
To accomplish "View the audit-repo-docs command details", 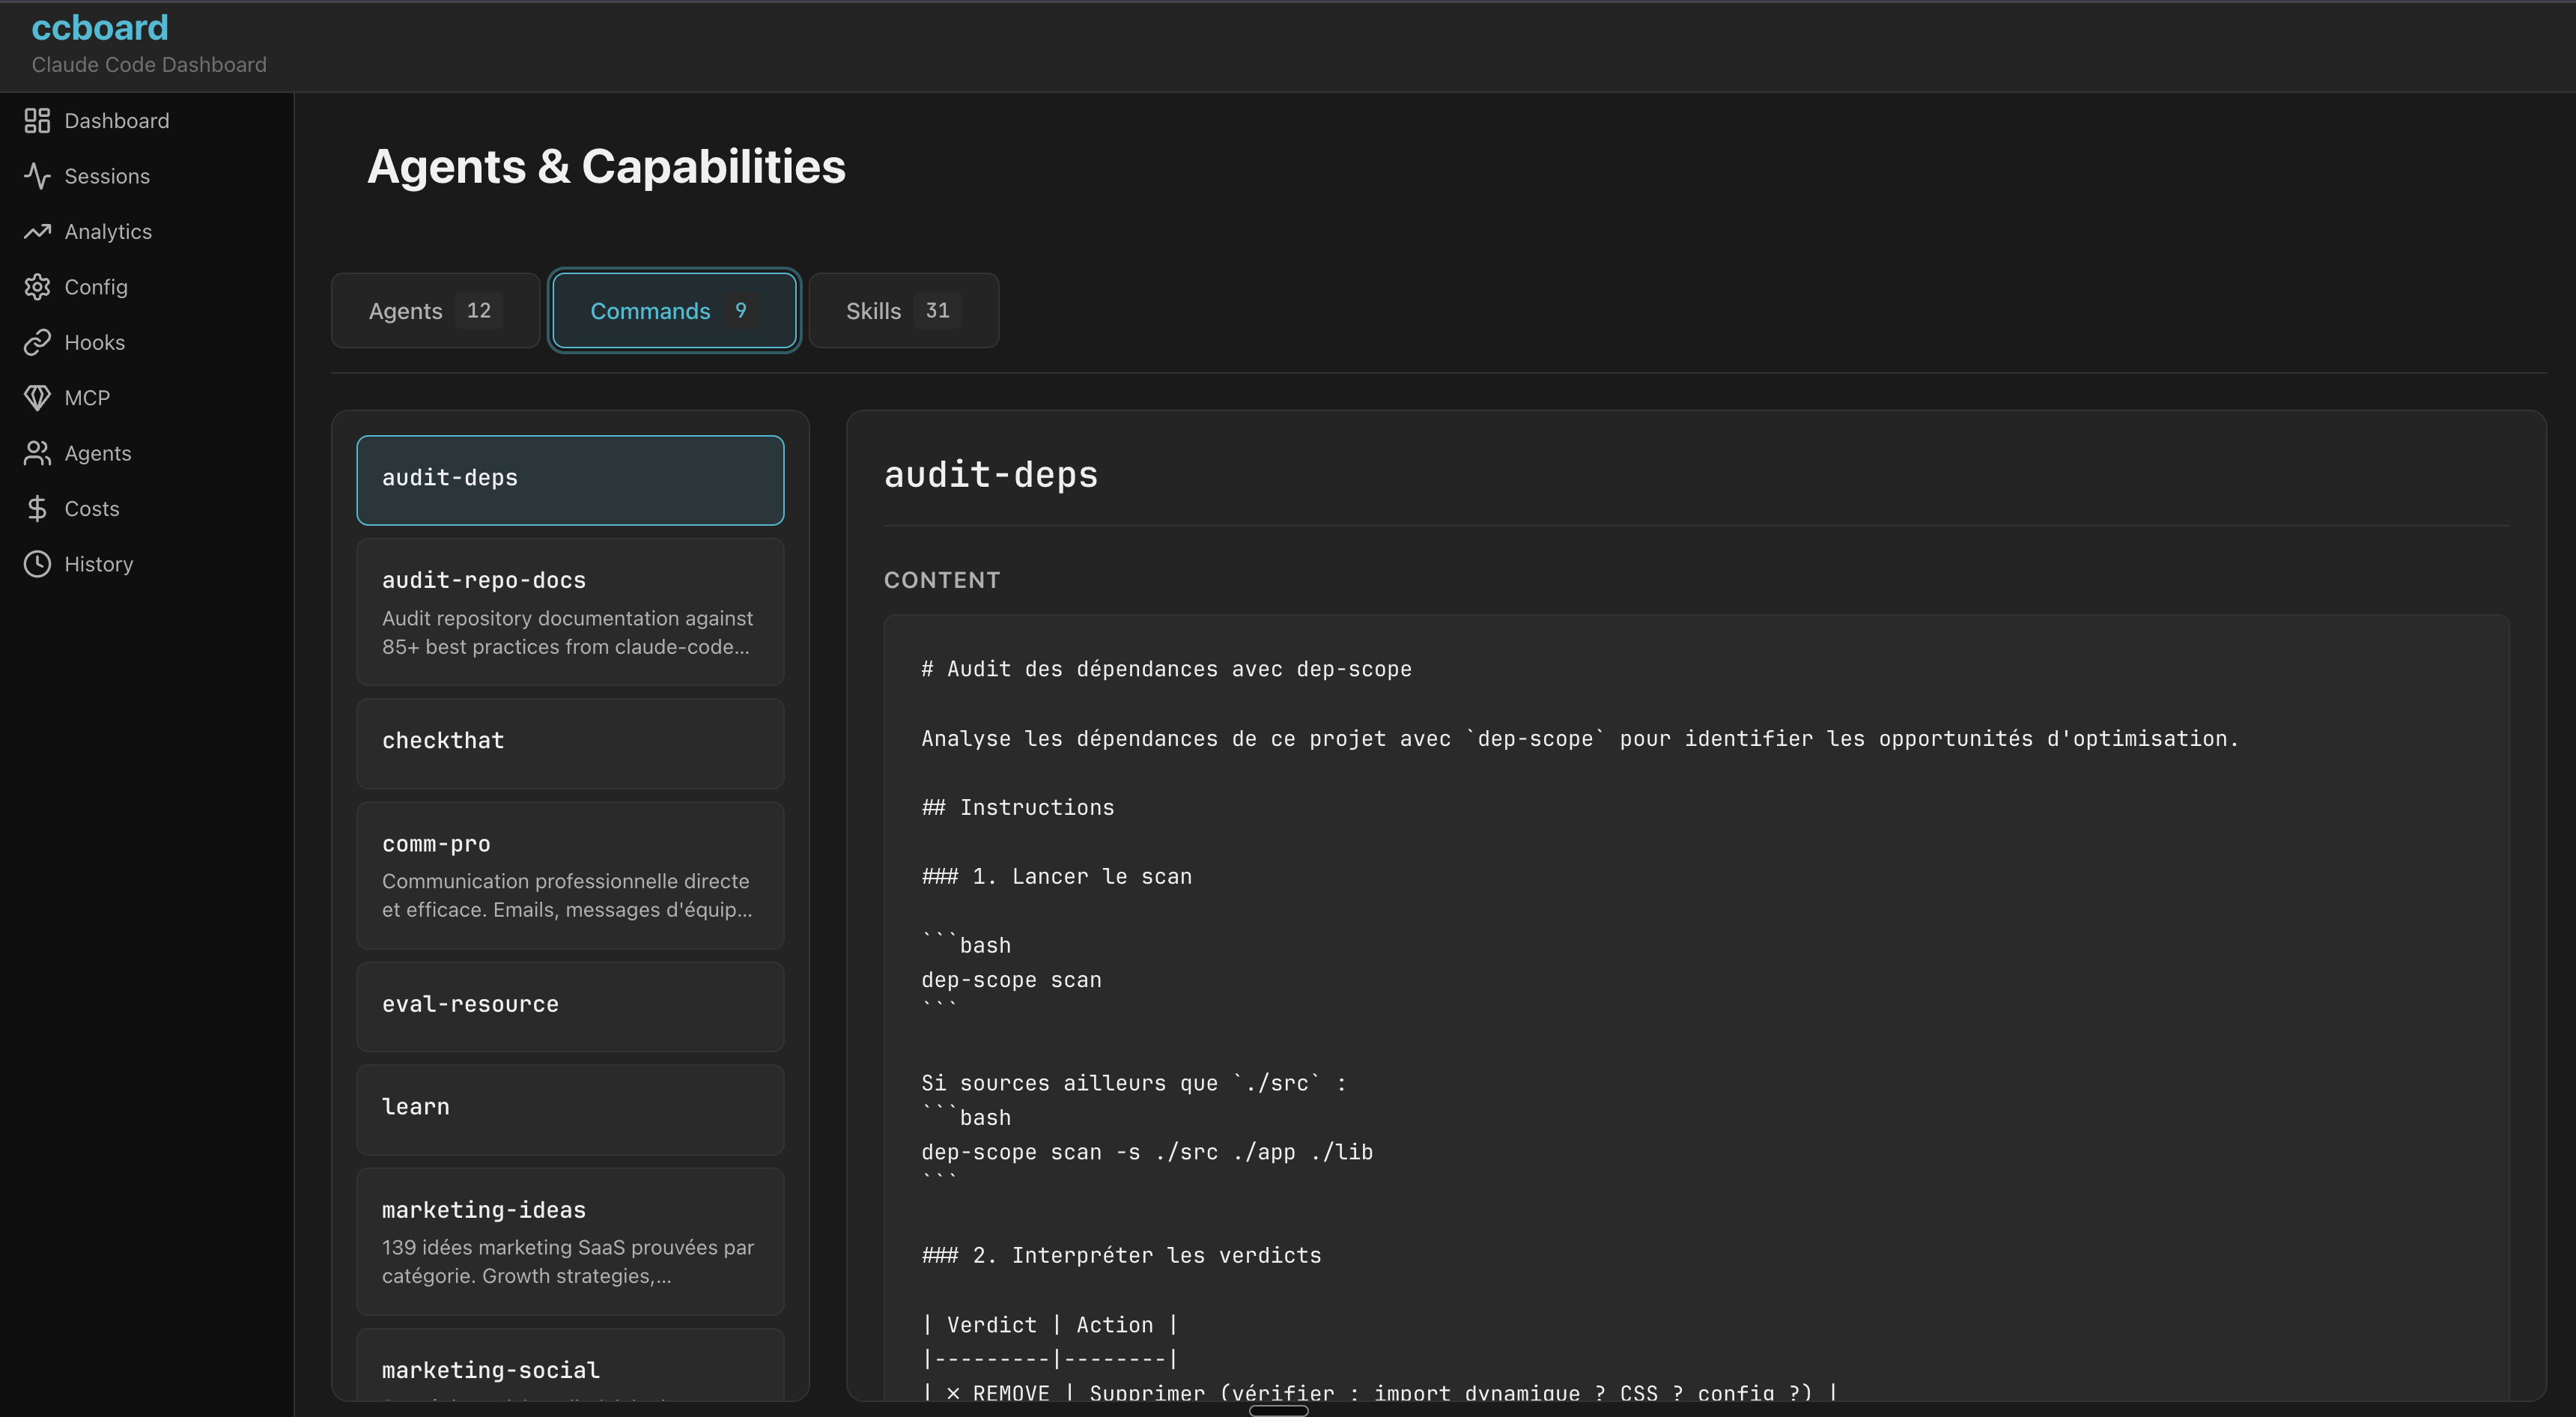I will tap(569, 612).
